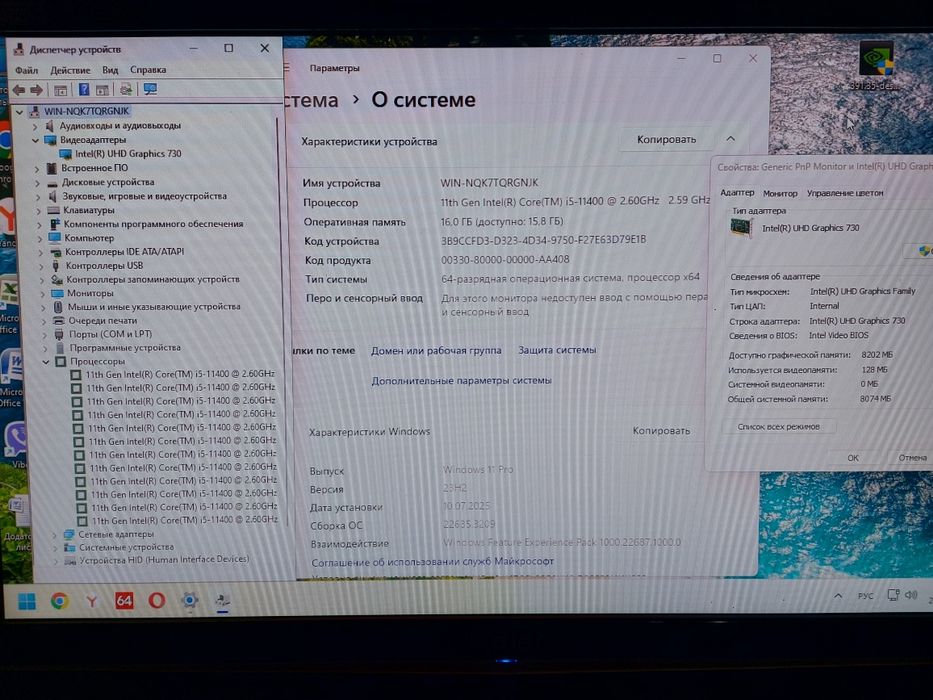Click the action pane toolbar icon

102,90
